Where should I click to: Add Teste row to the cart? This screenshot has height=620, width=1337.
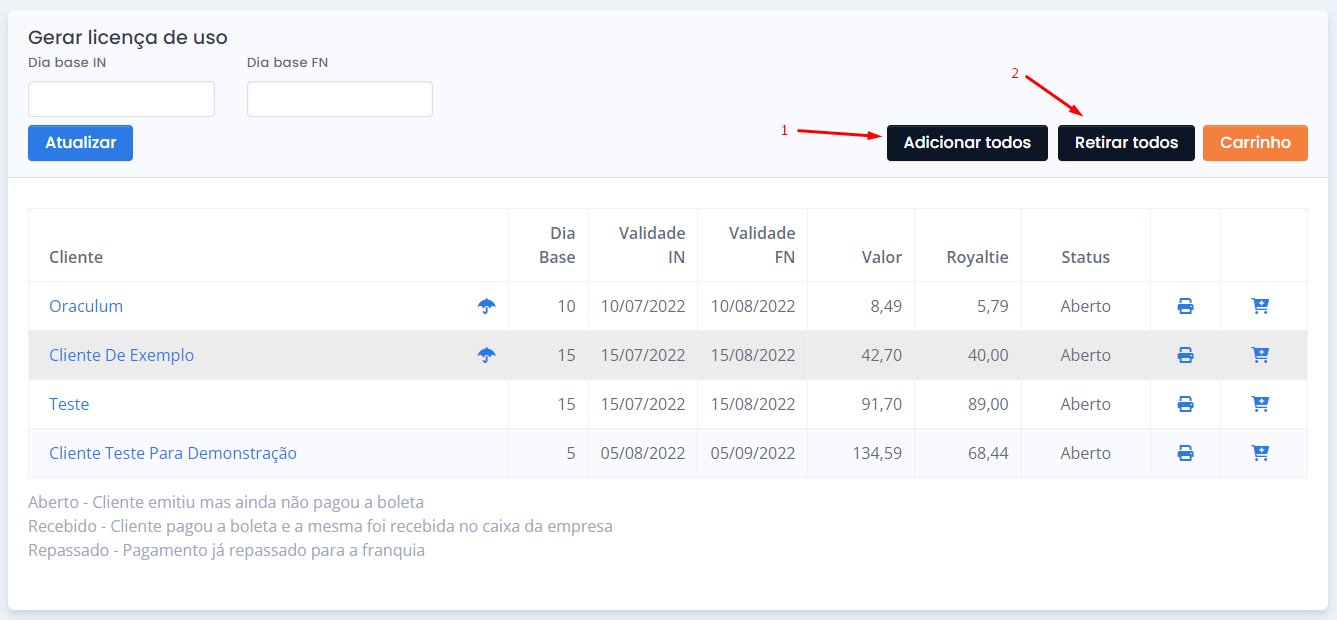[x=1260, y=404]
